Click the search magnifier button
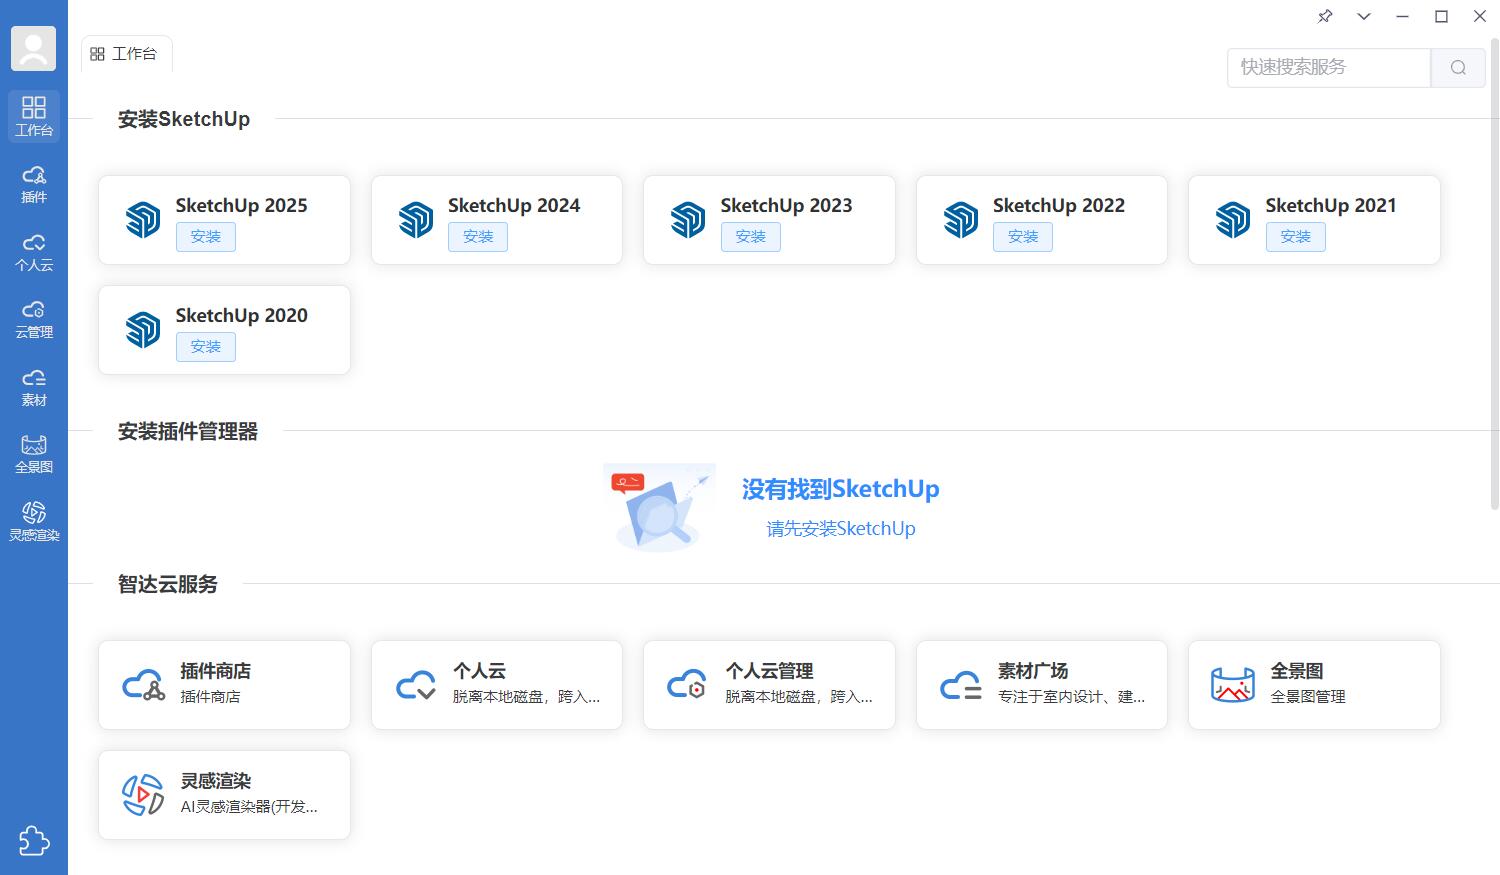Viewport: 1500px width, 875px height. [1458, 67]
